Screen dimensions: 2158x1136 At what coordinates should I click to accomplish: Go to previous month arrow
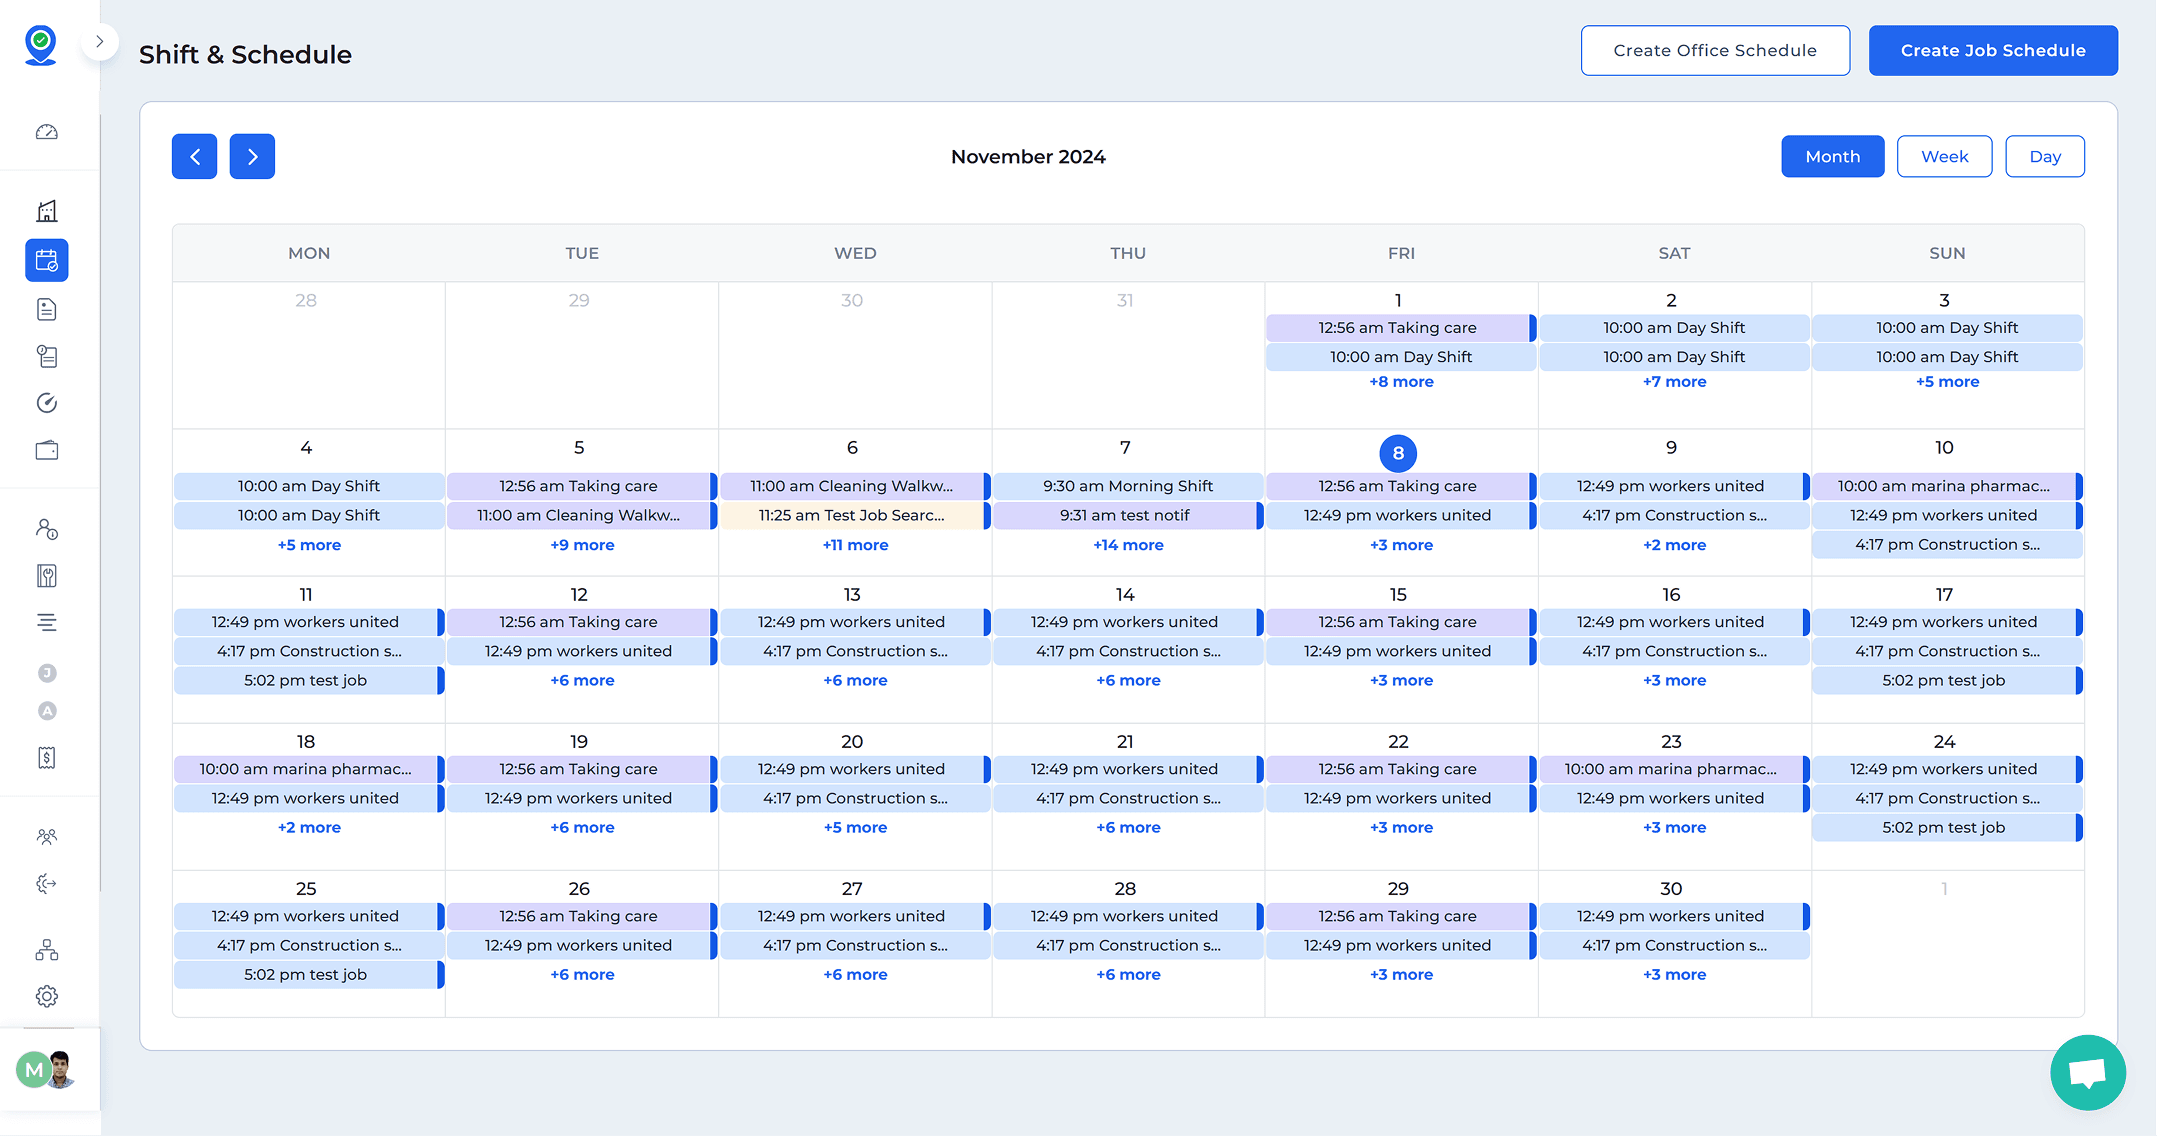pyautogui.click(x=195, y=157)
